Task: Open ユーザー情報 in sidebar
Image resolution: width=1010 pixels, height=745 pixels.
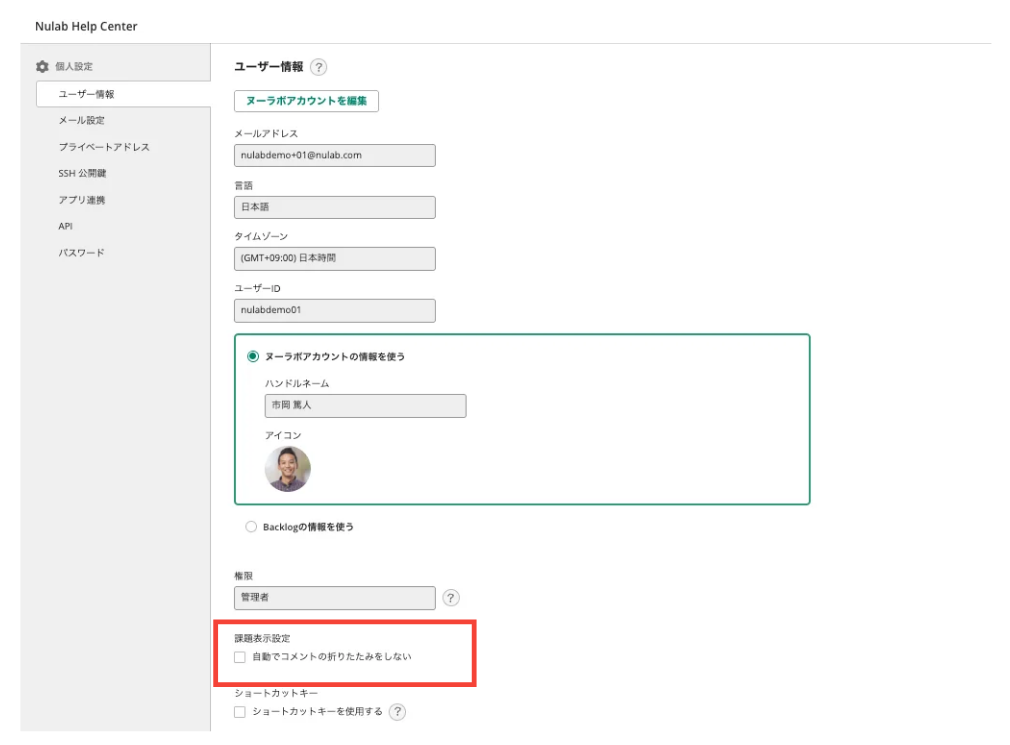Action: pyautogui.click(x=123, y=94)
